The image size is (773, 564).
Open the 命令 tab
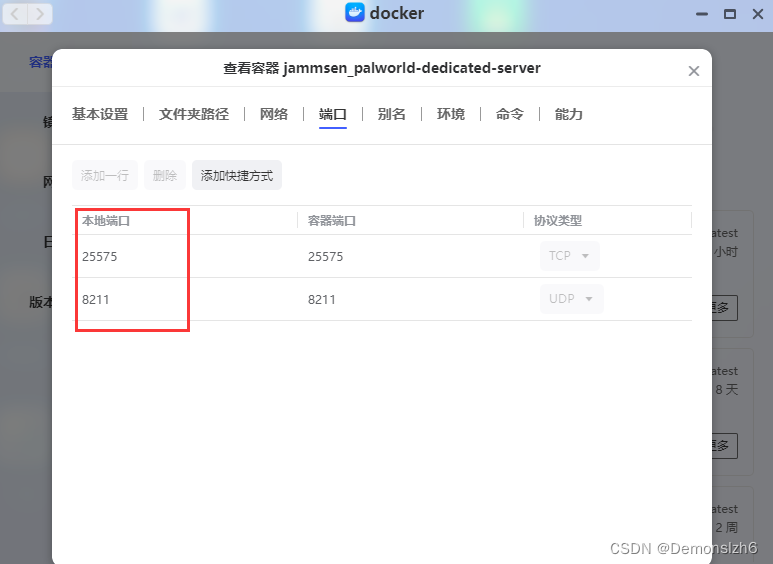coord(510,114)
